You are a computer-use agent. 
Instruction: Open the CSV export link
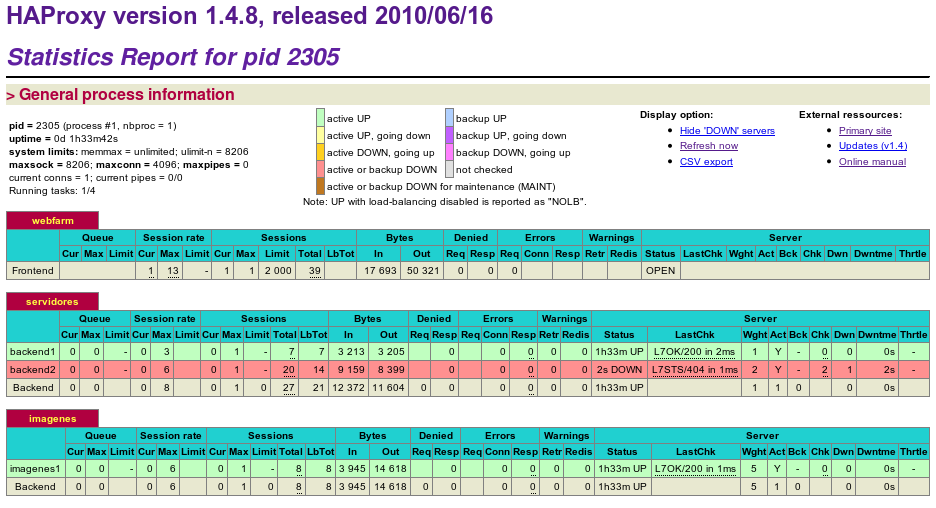point(706,162)
